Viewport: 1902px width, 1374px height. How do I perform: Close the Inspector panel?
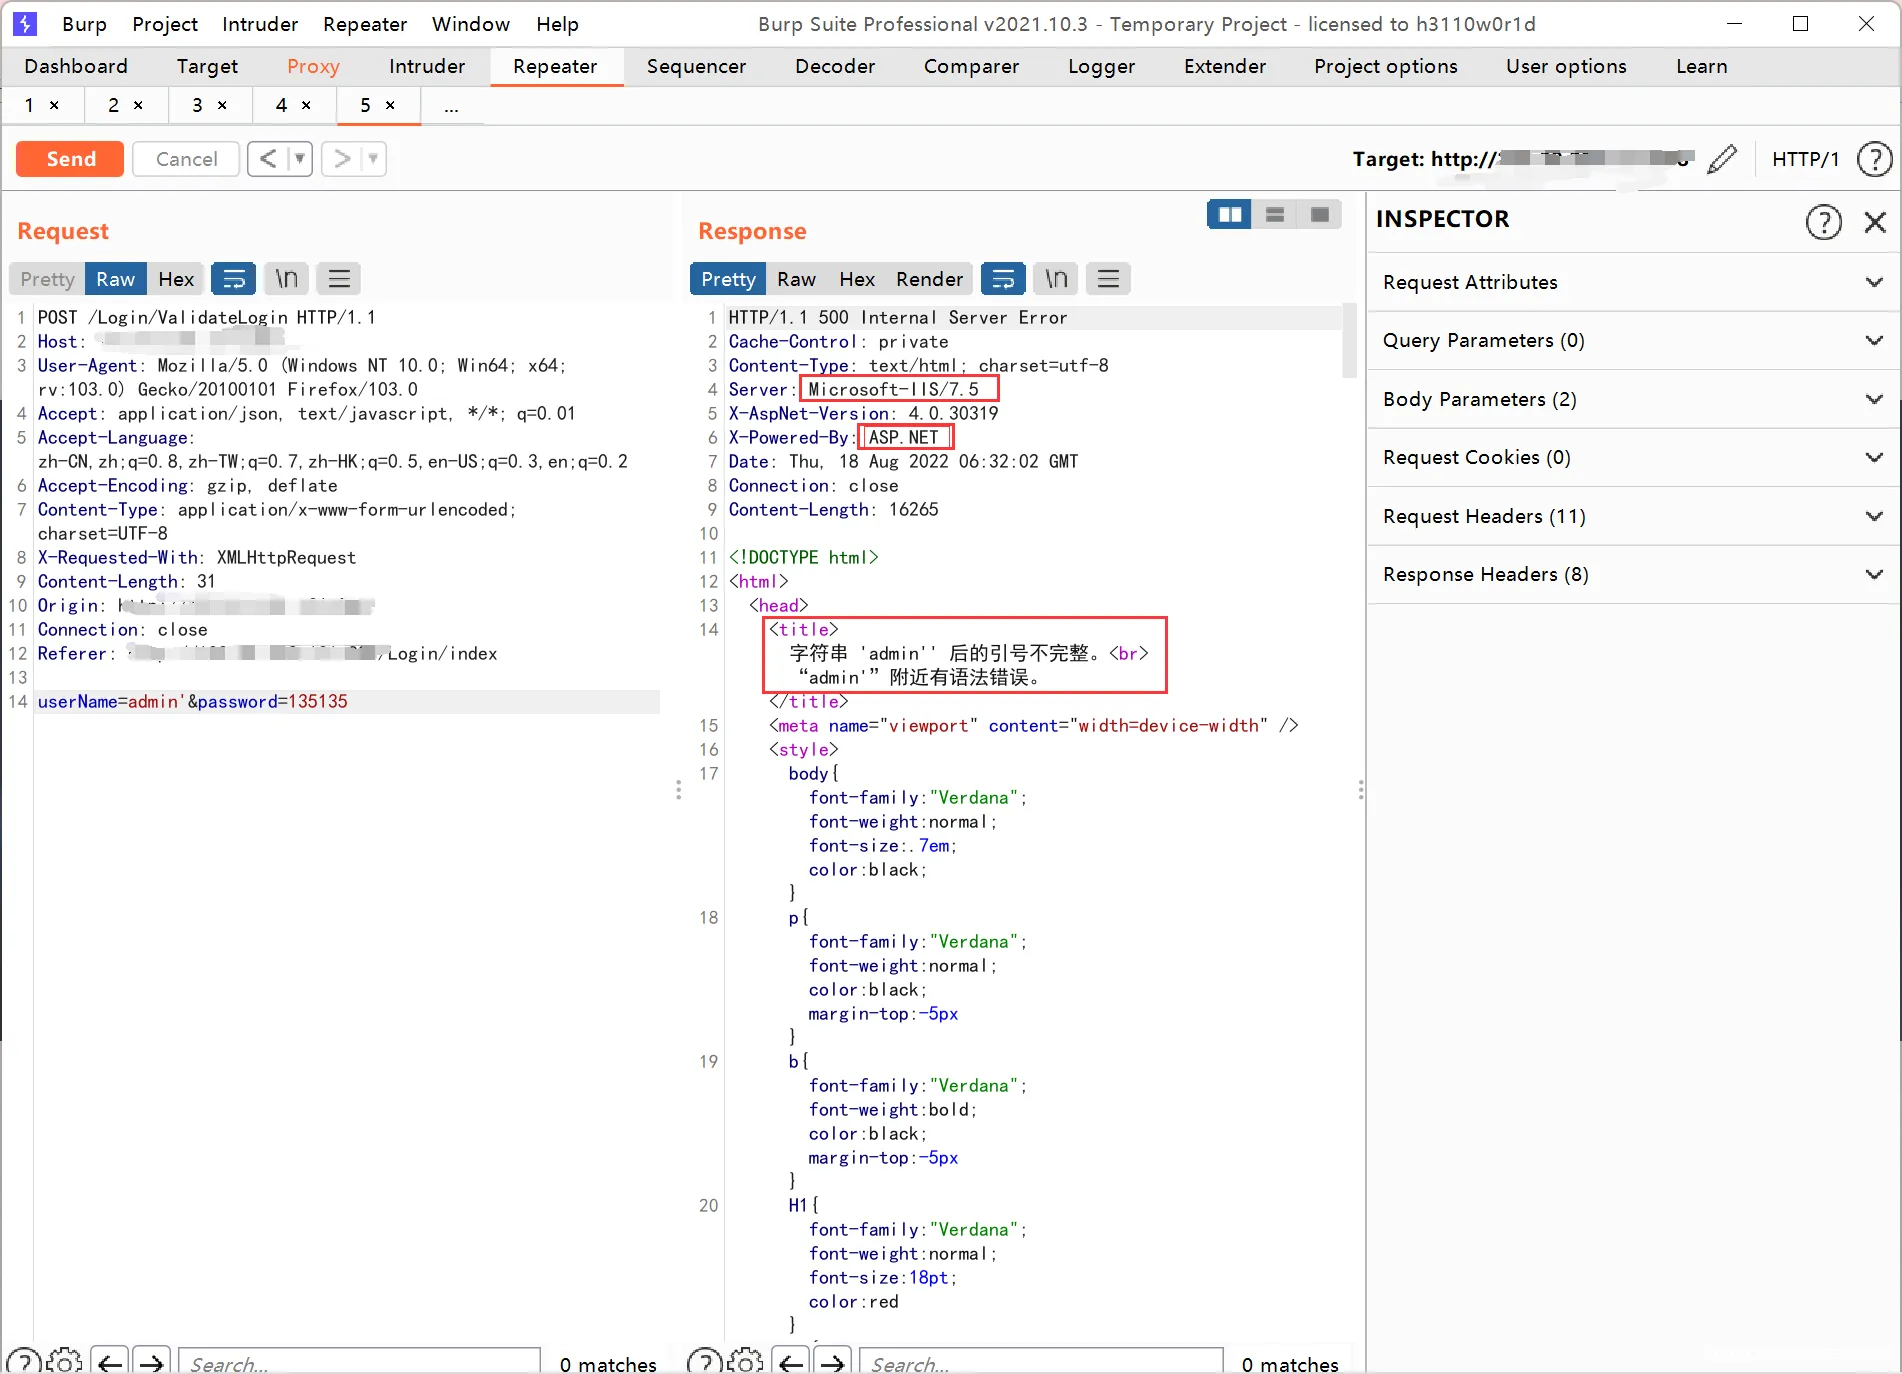pos(1875,221)
